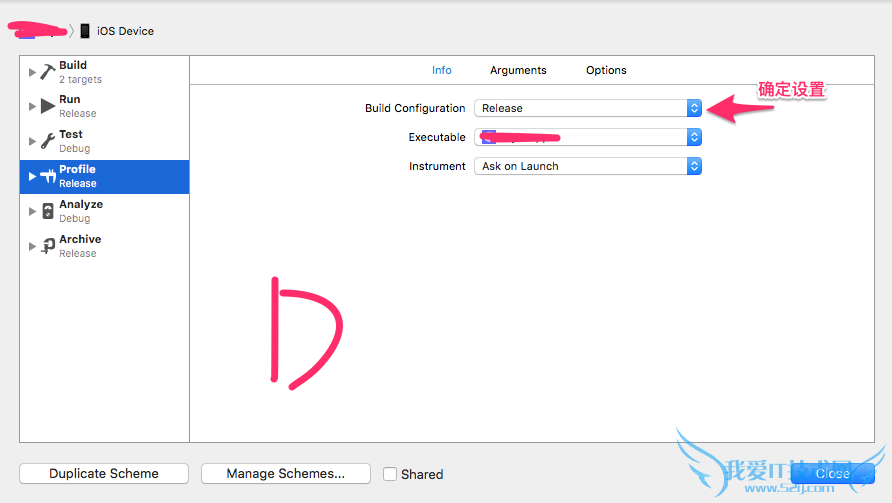The width and height of the screenshot is (892, 503).
Task: Switch to the Arguments tab
Action: pyautogui.click(x=518, y=70)
